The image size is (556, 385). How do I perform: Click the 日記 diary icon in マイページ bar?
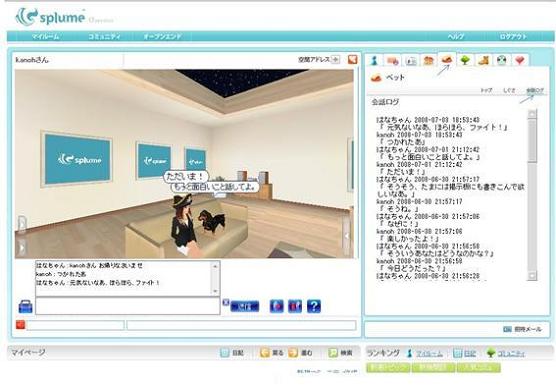tap(225, 353)
